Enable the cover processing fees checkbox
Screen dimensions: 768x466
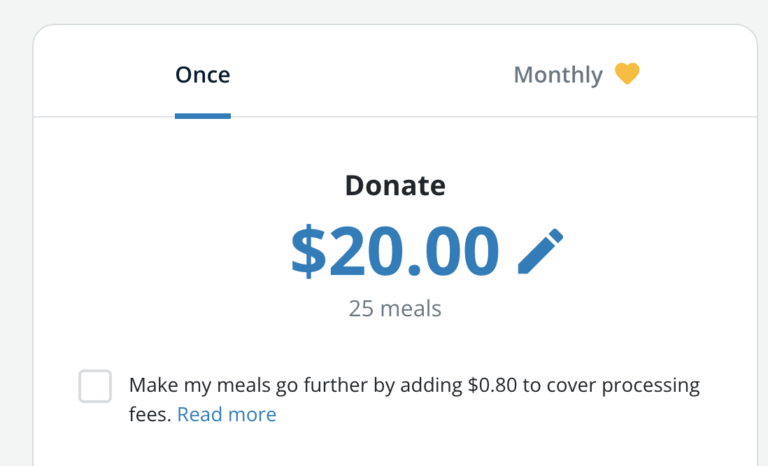95,386
